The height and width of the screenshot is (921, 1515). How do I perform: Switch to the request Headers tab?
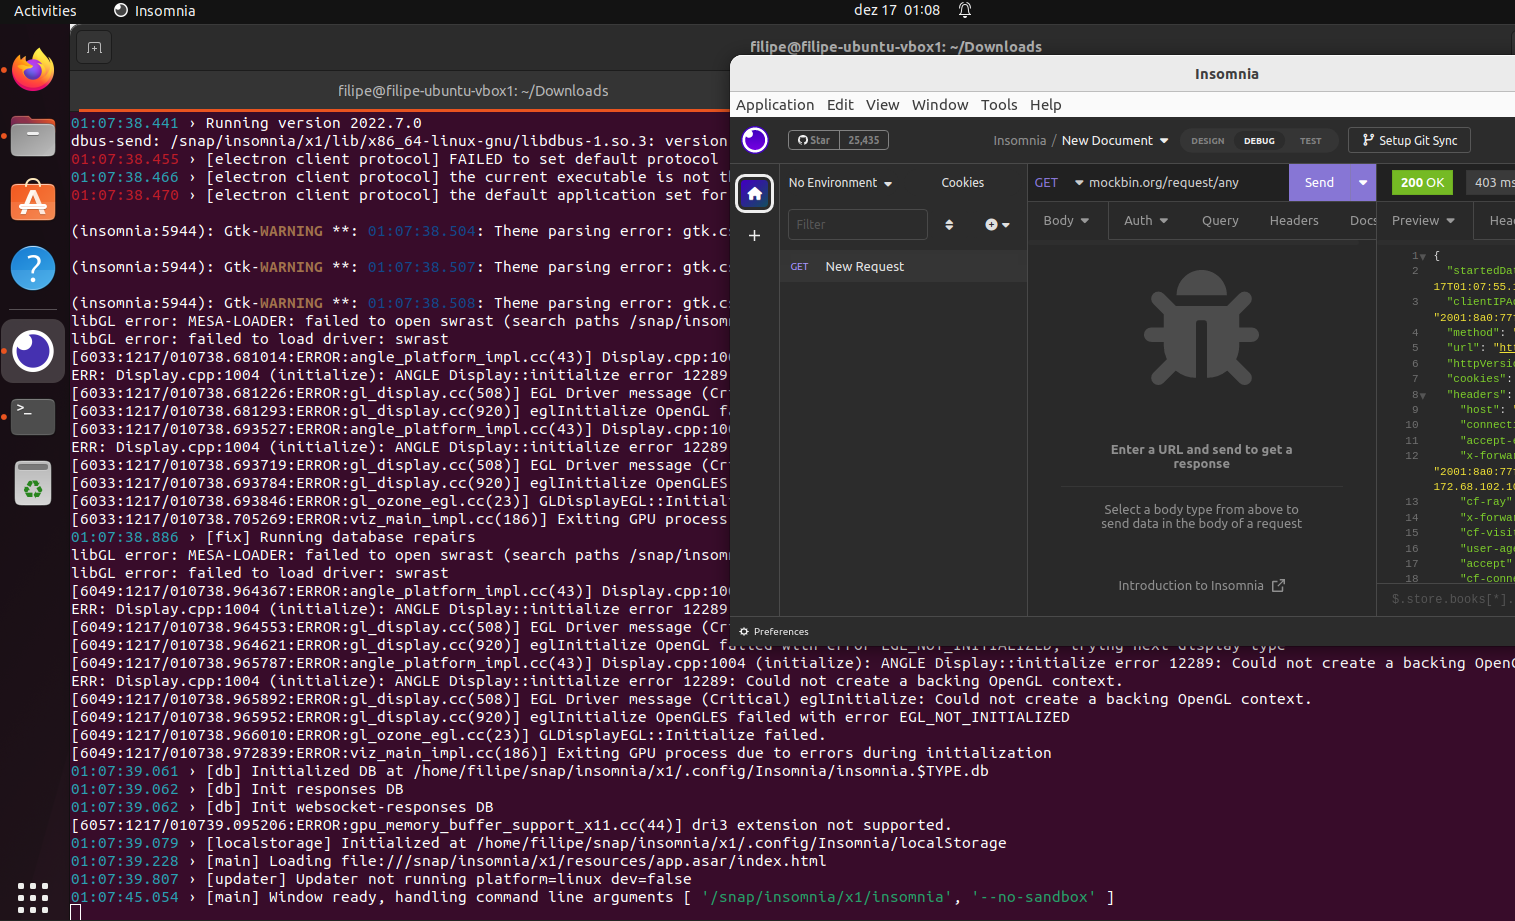(1294, 221)
